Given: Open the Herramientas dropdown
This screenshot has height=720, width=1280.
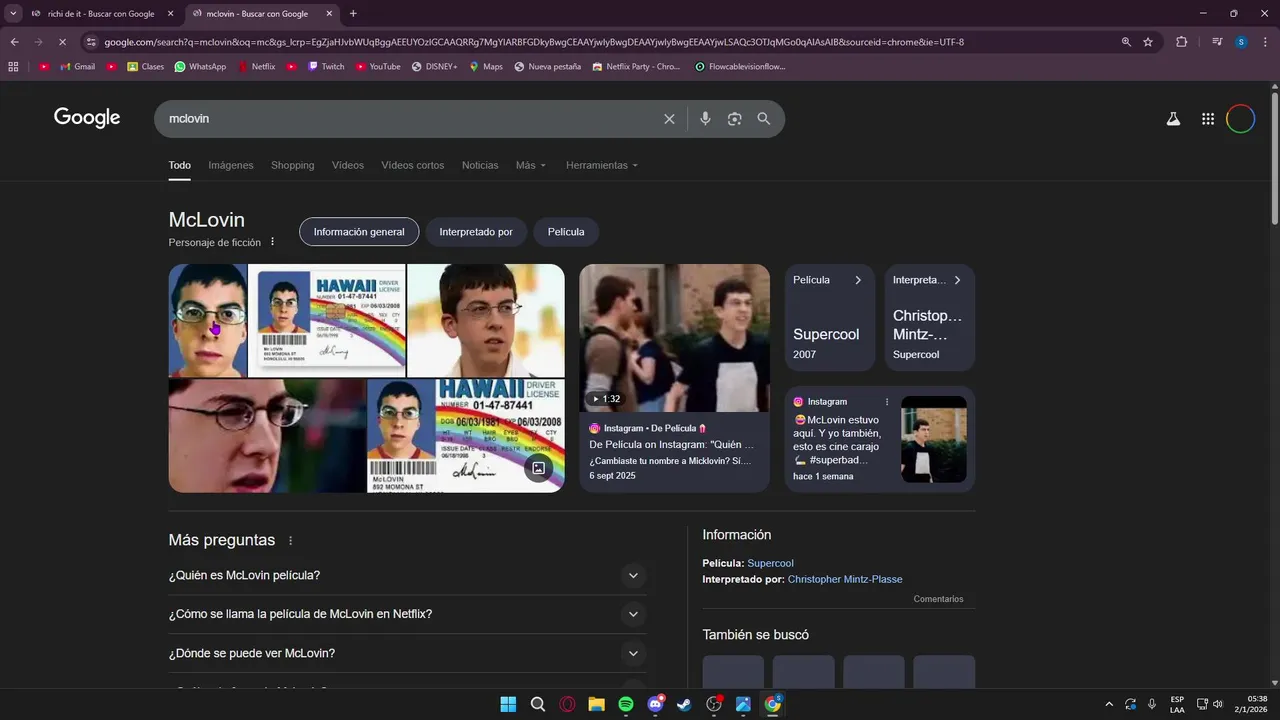Looking at the screenshot, I should coord(602,165).
